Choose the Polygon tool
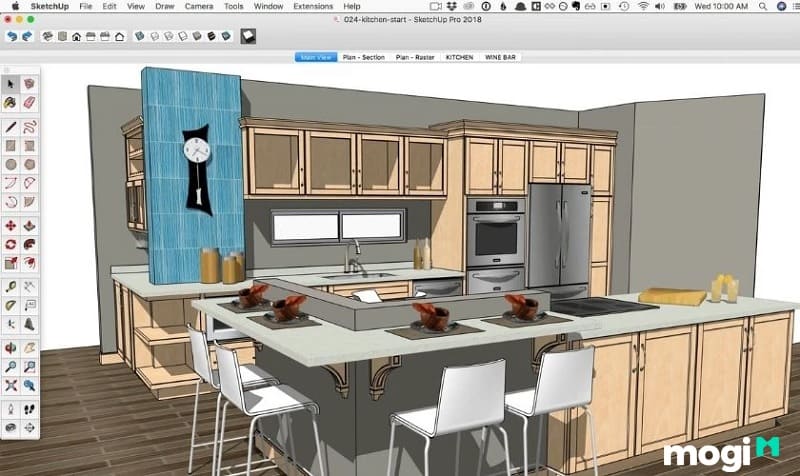 click(30, 164)
